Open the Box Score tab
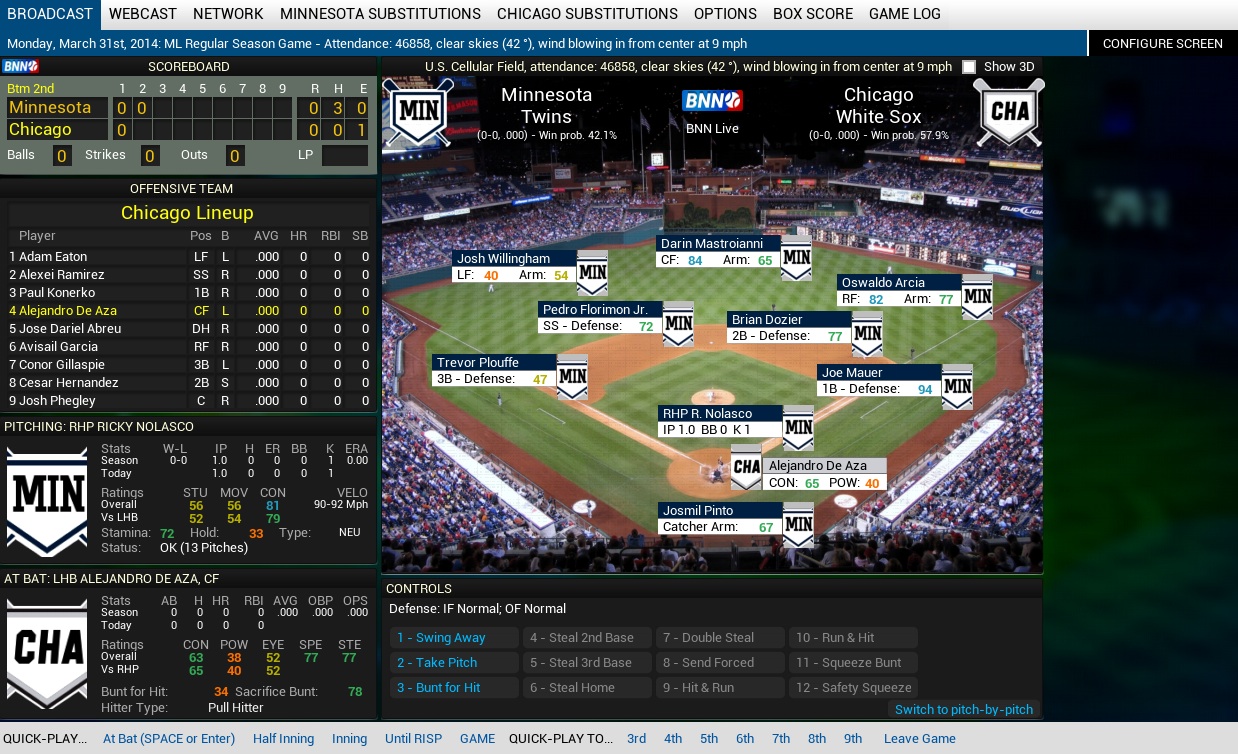 [x=813, y=14]
